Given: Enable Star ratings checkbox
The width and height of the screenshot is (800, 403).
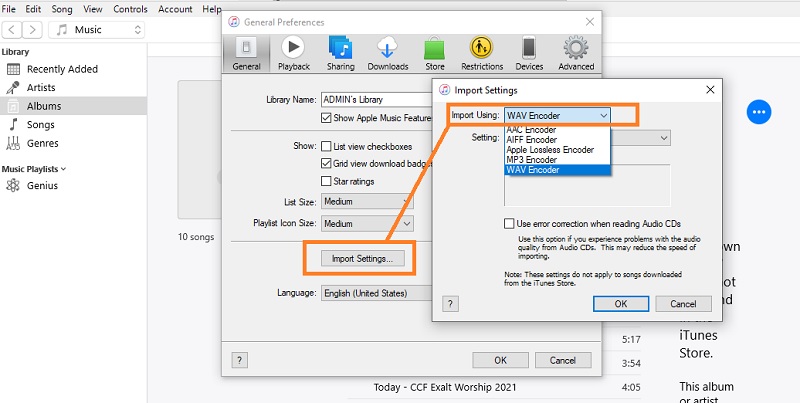Looking at the screenshot, I should click(326, 181).
